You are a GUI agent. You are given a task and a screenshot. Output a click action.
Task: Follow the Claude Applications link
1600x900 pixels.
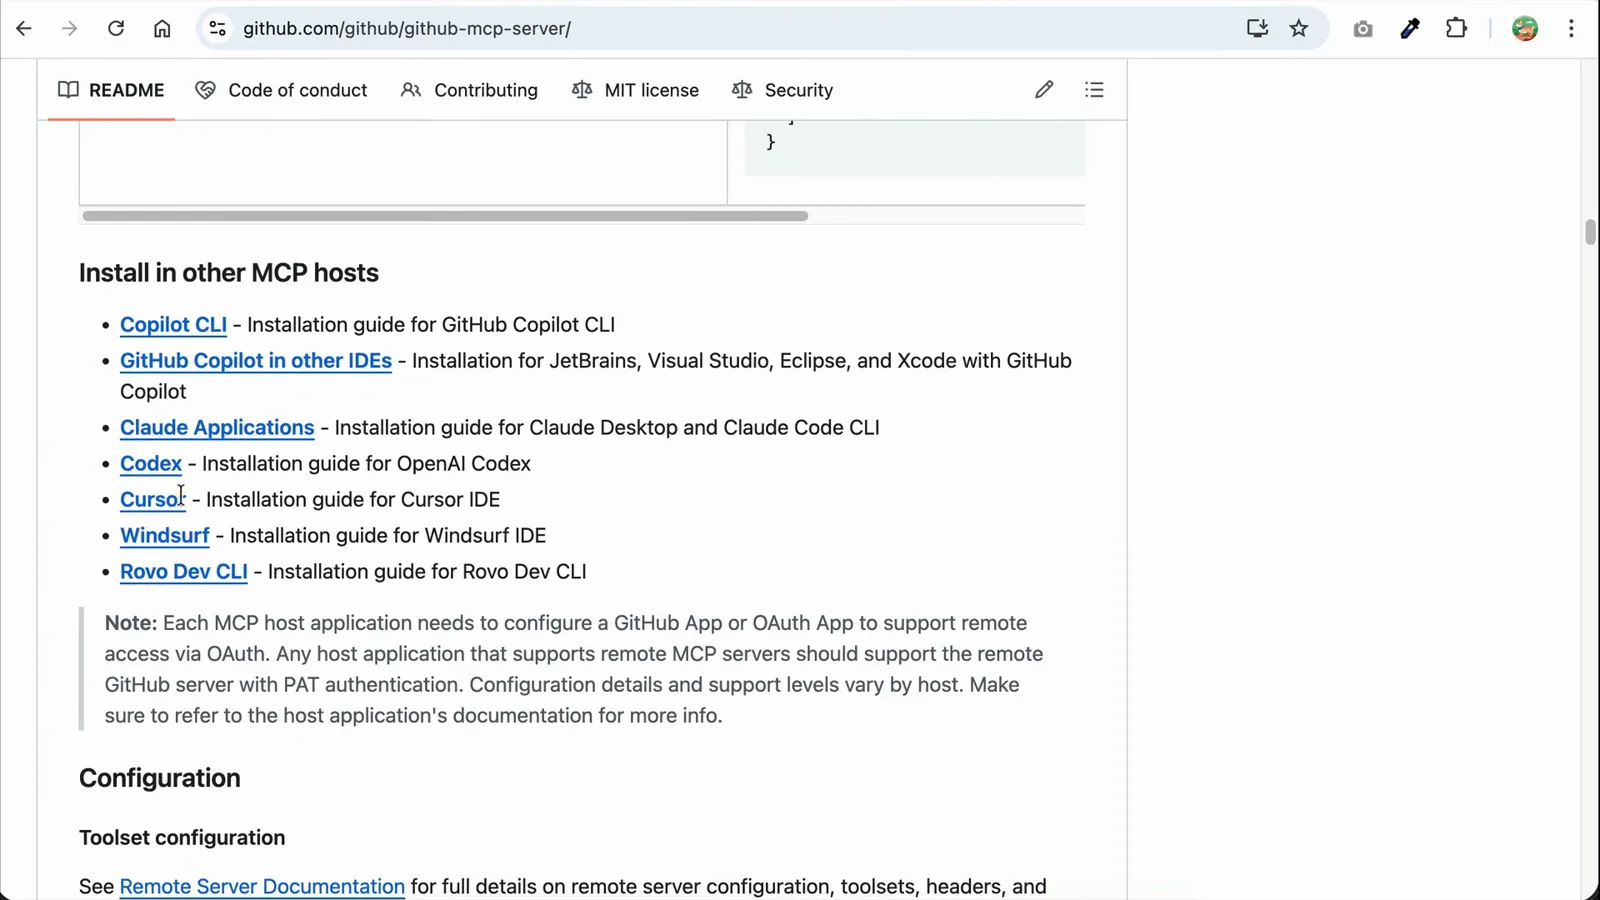tap(217, 428)
